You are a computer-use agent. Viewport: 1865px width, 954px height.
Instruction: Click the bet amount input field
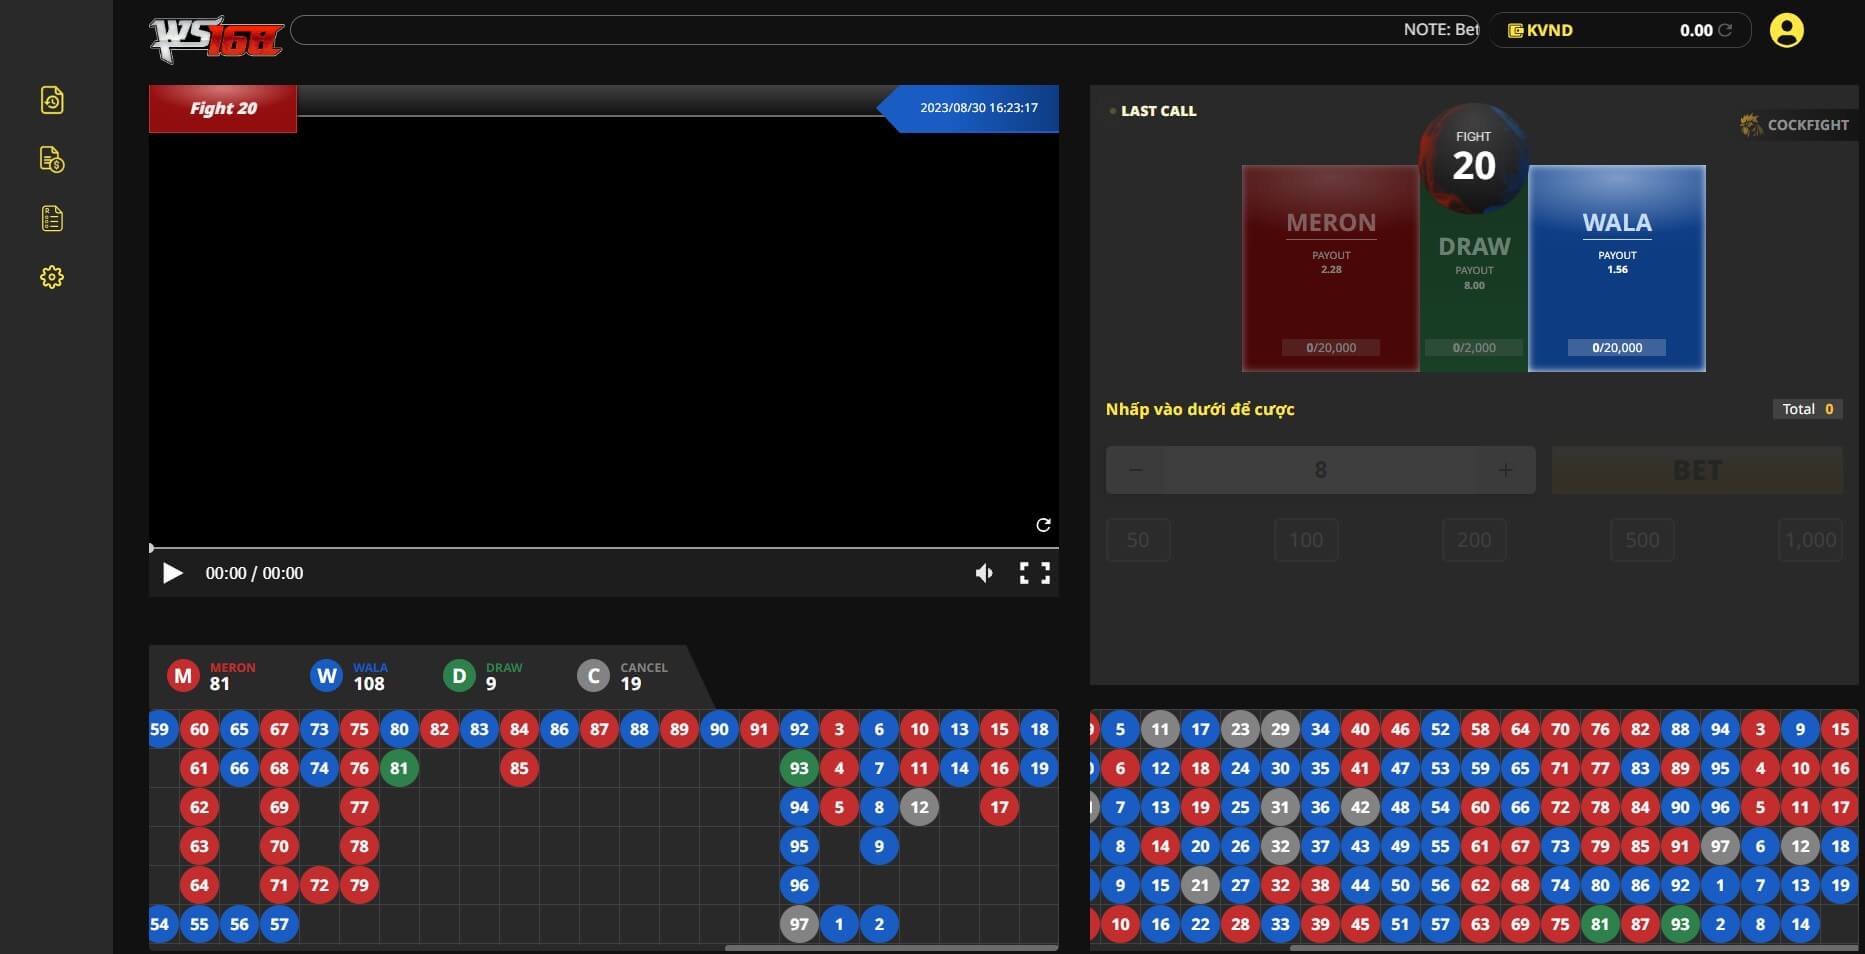tap(1320, 470)
